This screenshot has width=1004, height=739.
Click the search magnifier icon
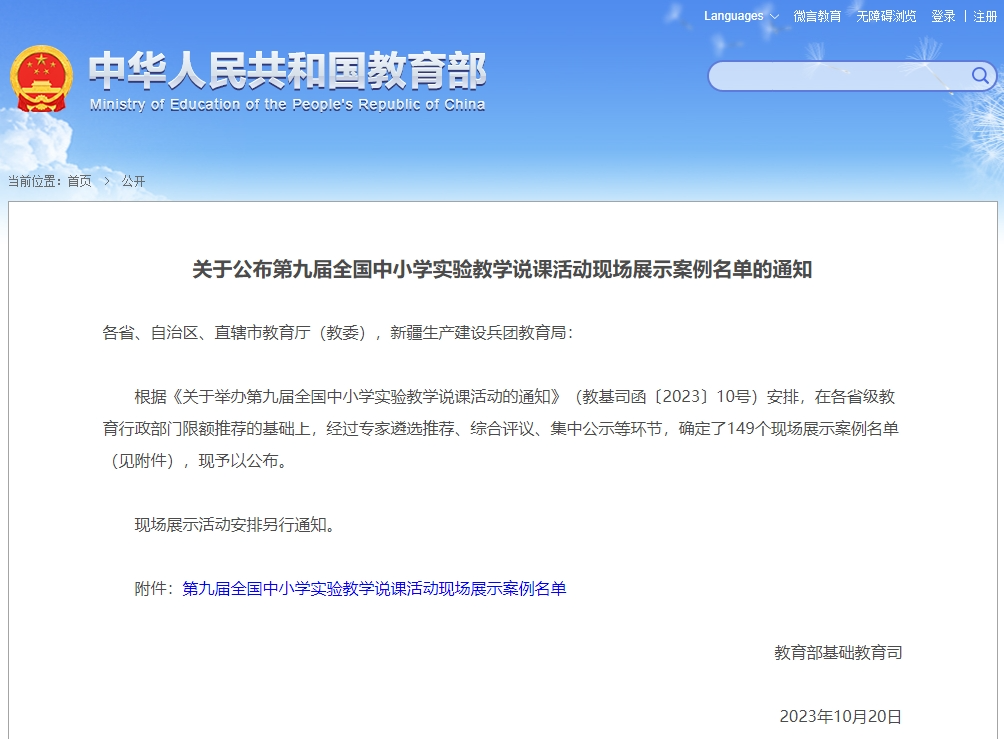tap(979, 76)
